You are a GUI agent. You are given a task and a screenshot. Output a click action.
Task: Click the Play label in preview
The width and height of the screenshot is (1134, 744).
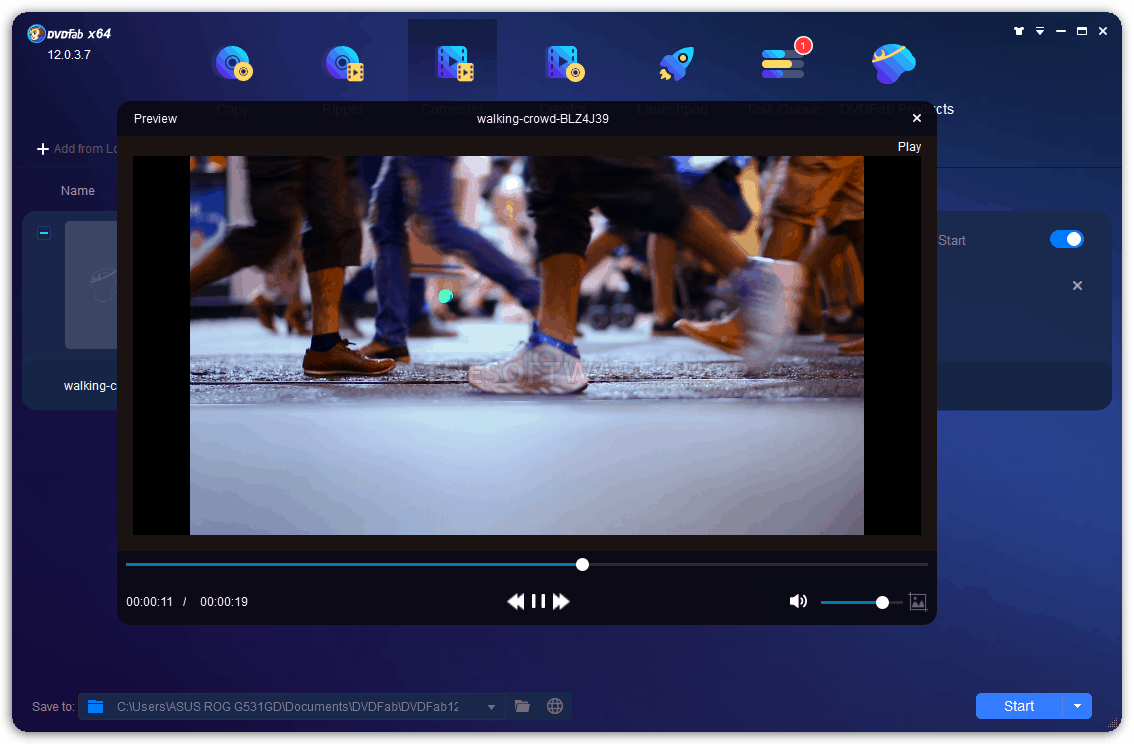909,147
